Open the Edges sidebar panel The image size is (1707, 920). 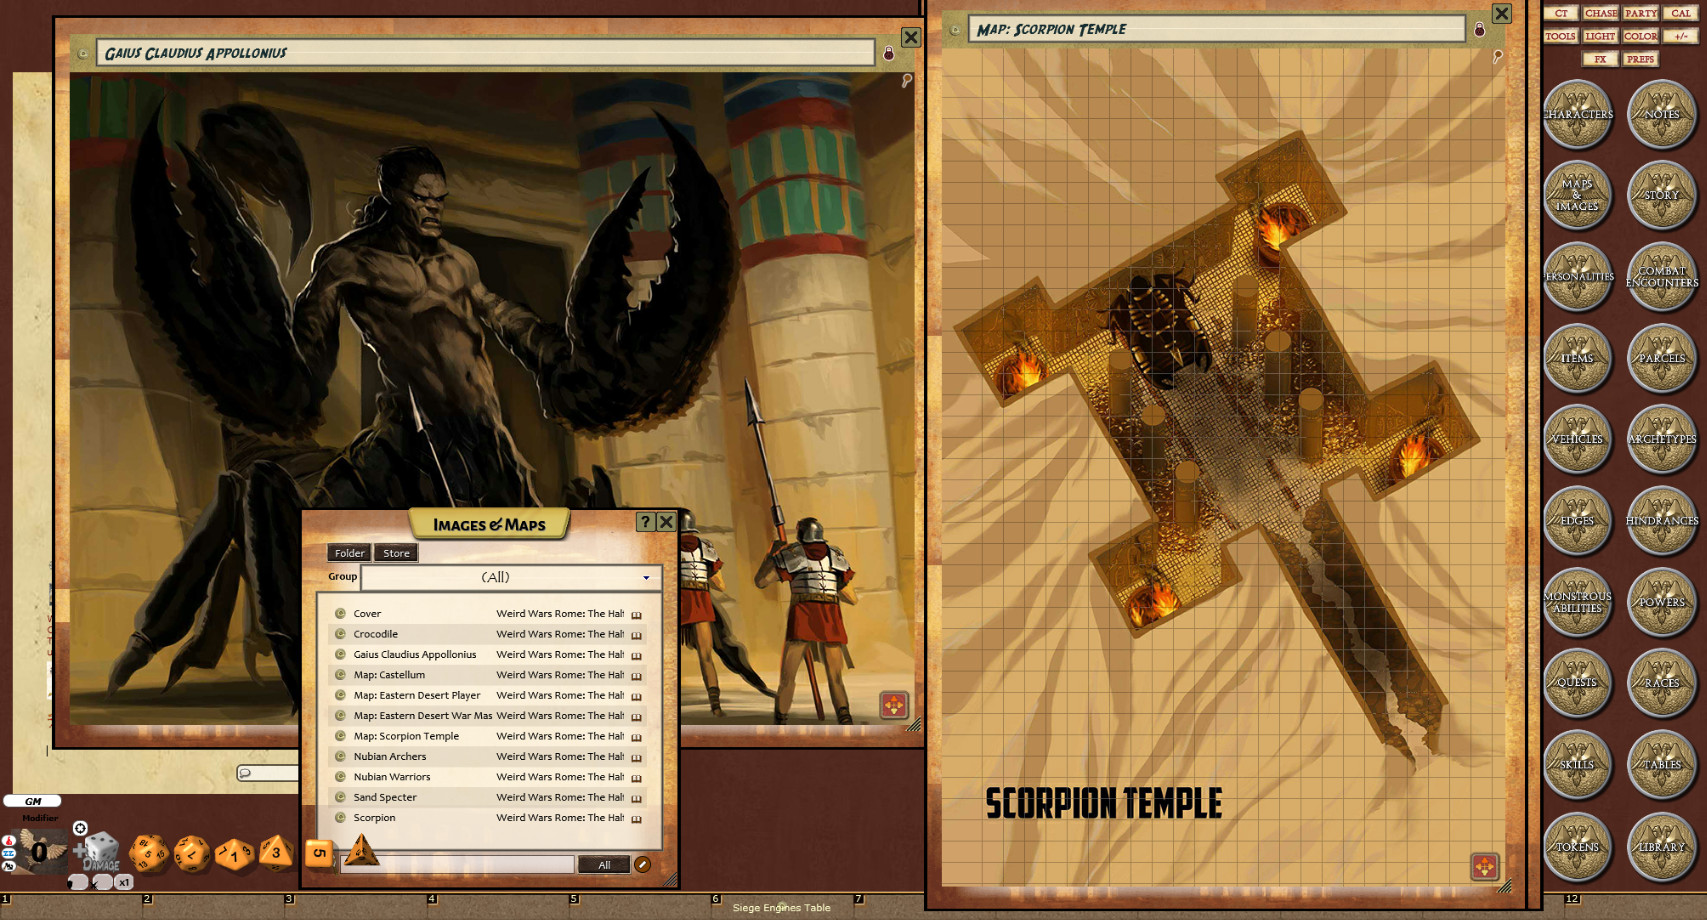1577,520
